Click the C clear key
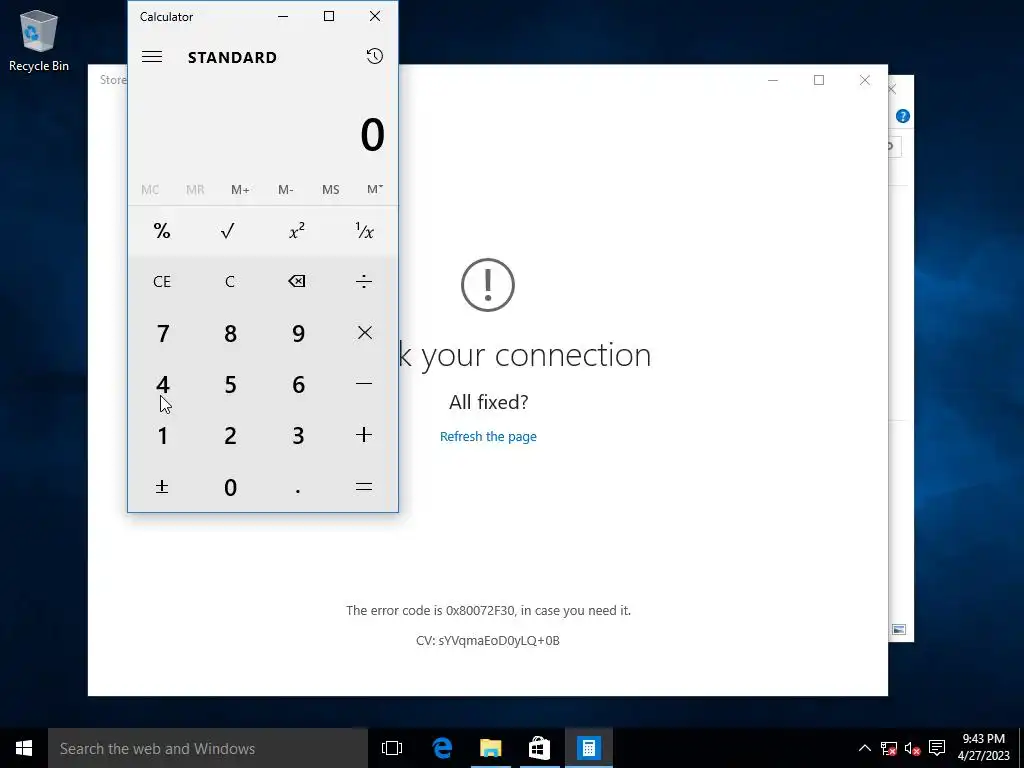The image size is (1024, 768). pos(229,281)
